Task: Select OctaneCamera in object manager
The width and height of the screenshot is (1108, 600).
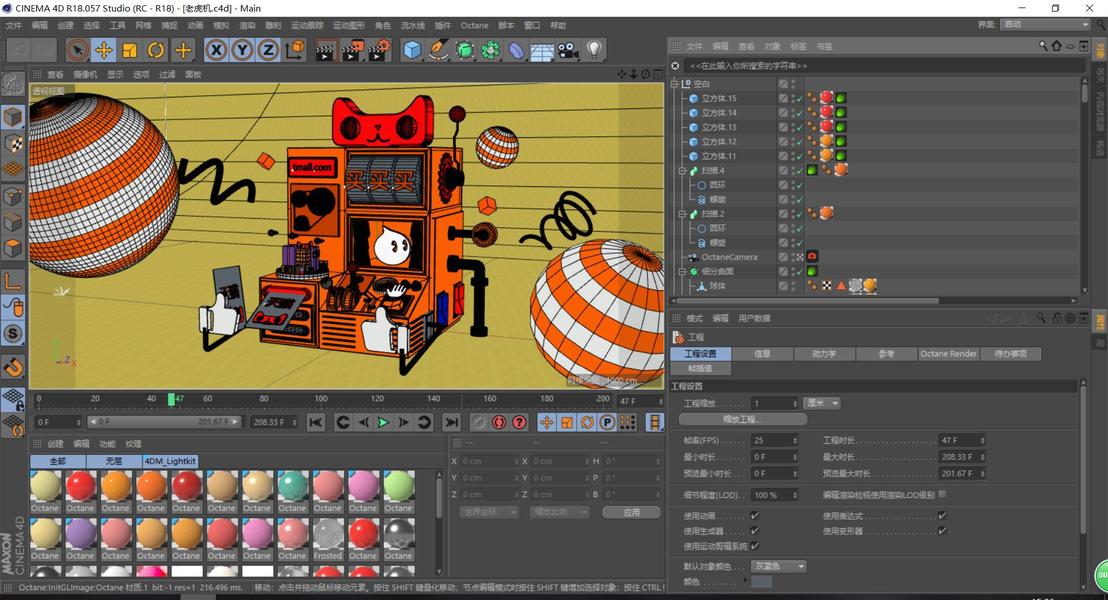Action: 729,257
